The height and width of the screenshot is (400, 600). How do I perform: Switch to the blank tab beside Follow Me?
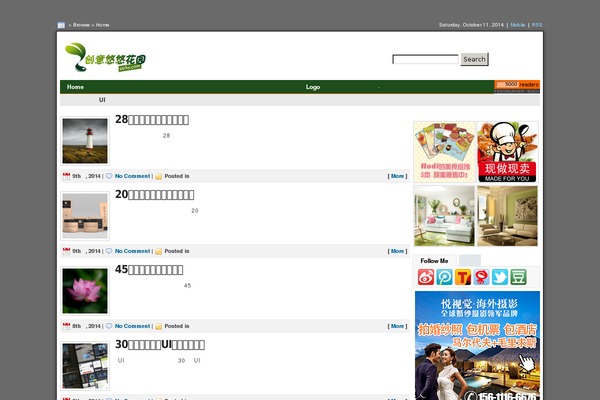click(x=469, y=260)
